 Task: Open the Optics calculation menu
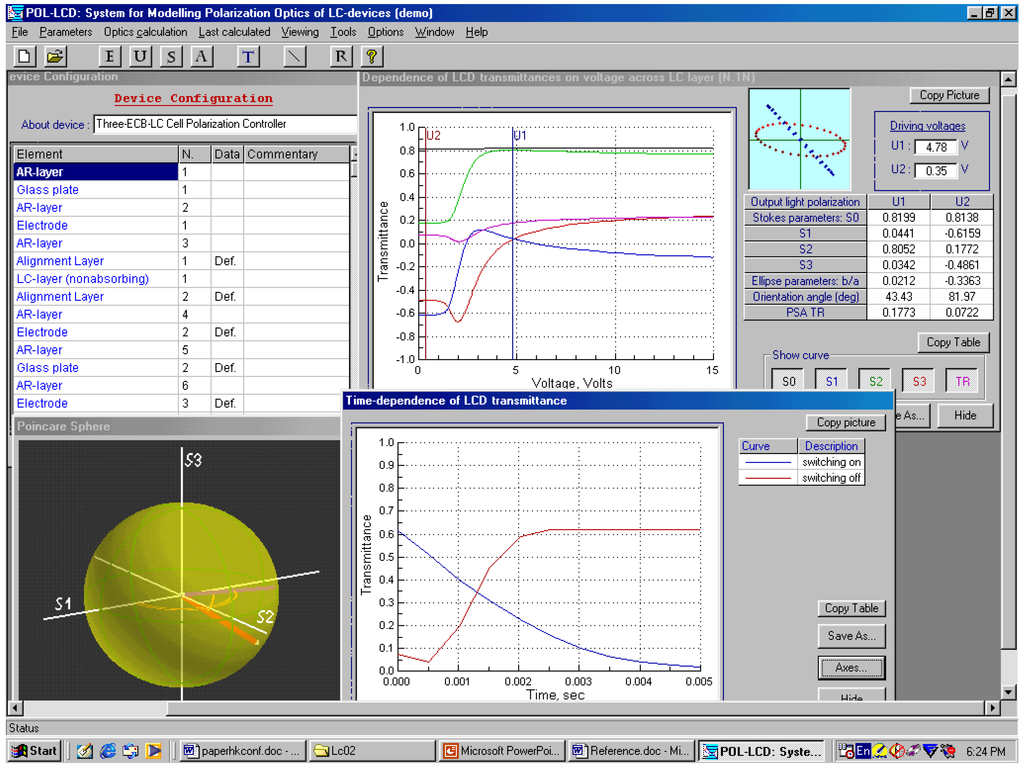145,32
